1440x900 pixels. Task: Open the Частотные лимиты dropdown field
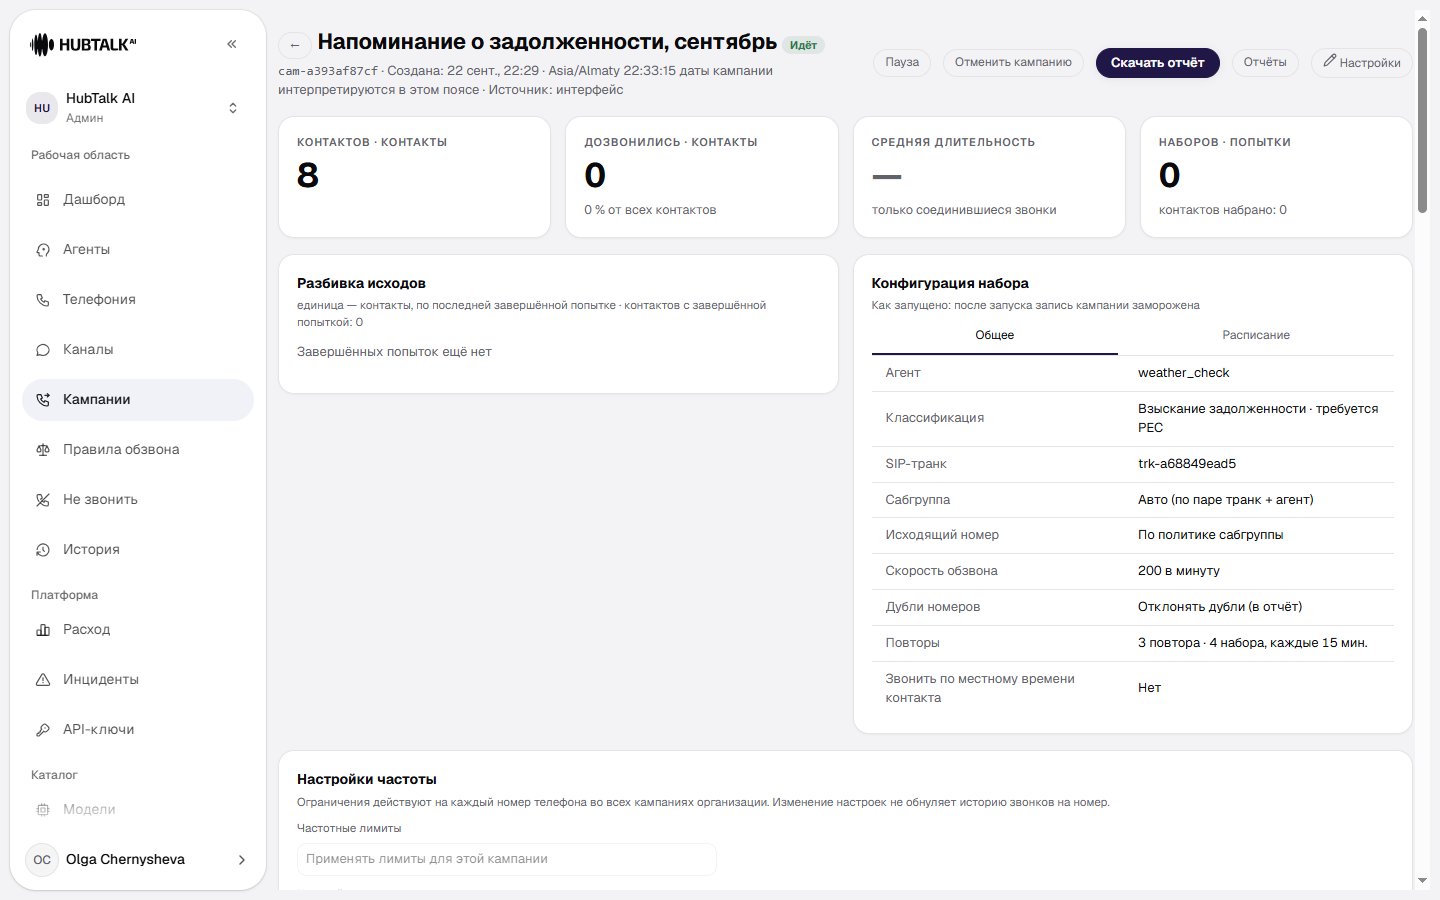tap(507, 859)
